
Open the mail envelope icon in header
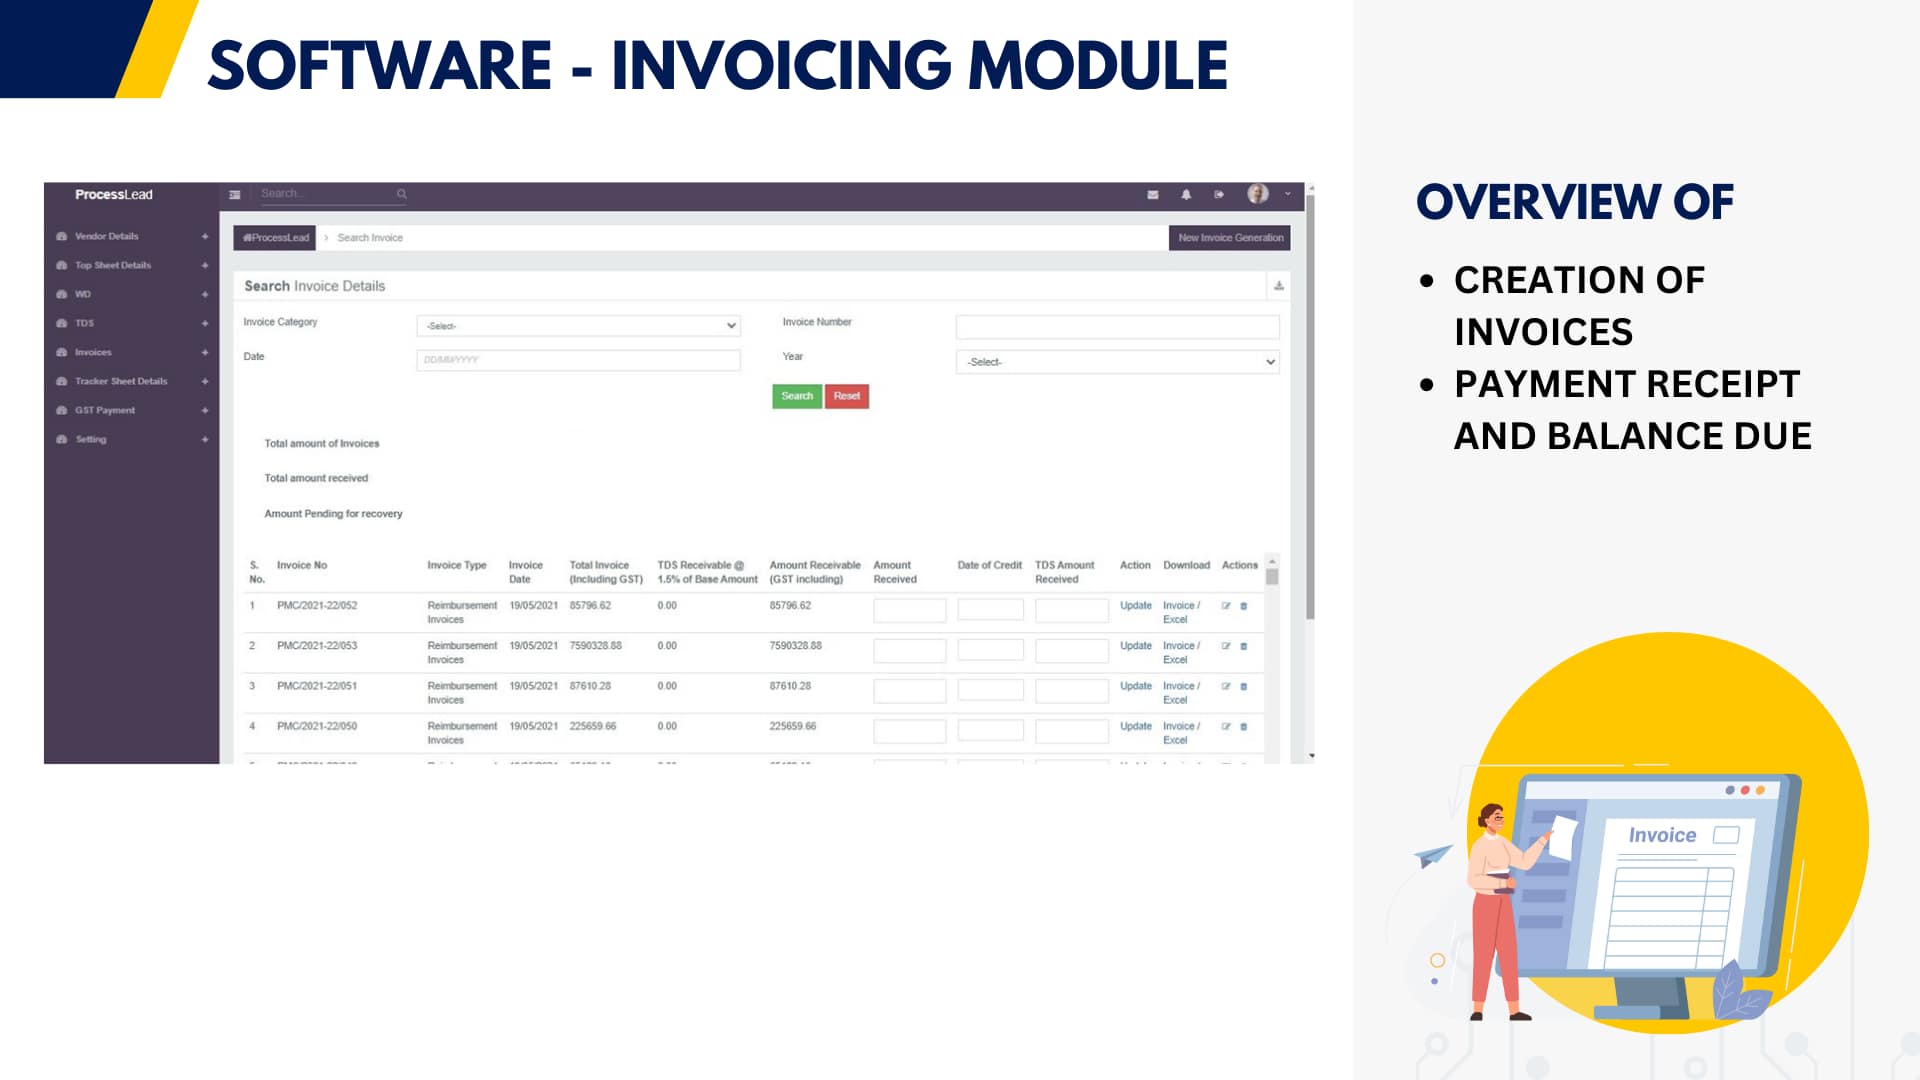[x=1153, y=195]
